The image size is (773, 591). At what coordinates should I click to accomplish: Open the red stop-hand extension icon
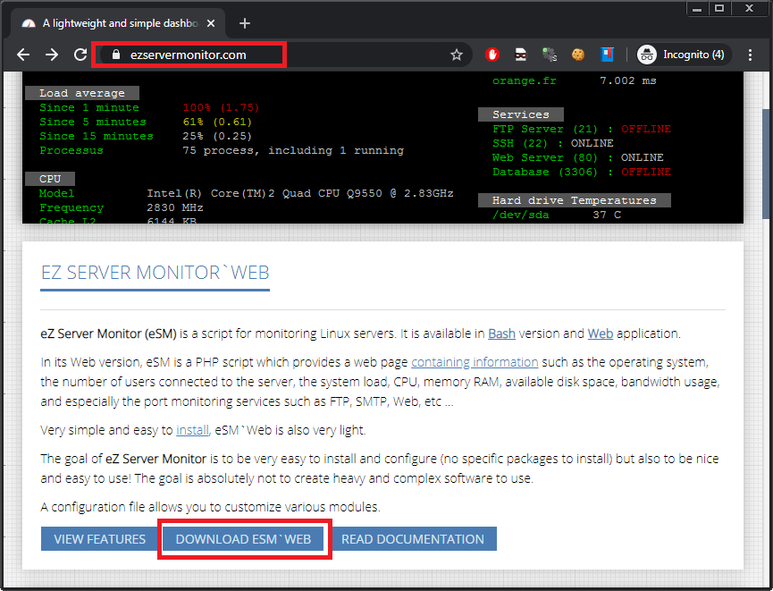pyautogui.click(x=492, y=55)
